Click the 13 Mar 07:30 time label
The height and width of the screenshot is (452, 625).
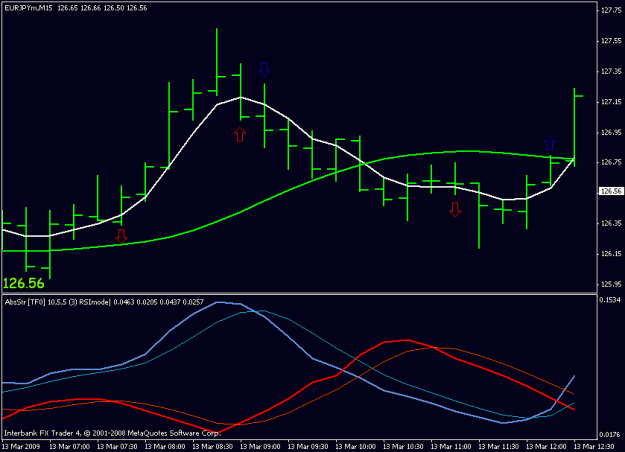point(117,446)
